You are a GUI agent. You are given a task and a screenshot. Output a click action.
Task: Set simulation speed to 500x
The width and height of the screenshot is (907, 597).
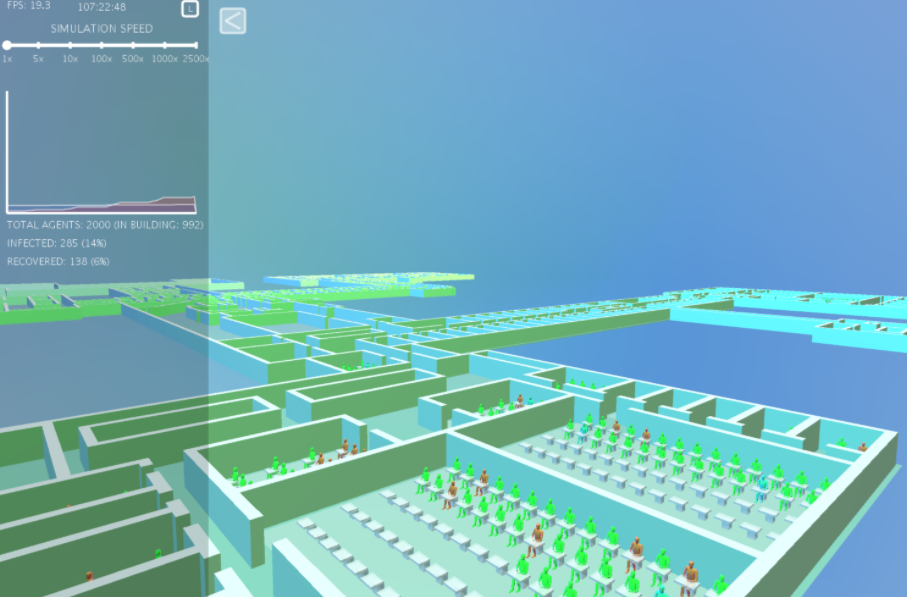tap(133, 45)
